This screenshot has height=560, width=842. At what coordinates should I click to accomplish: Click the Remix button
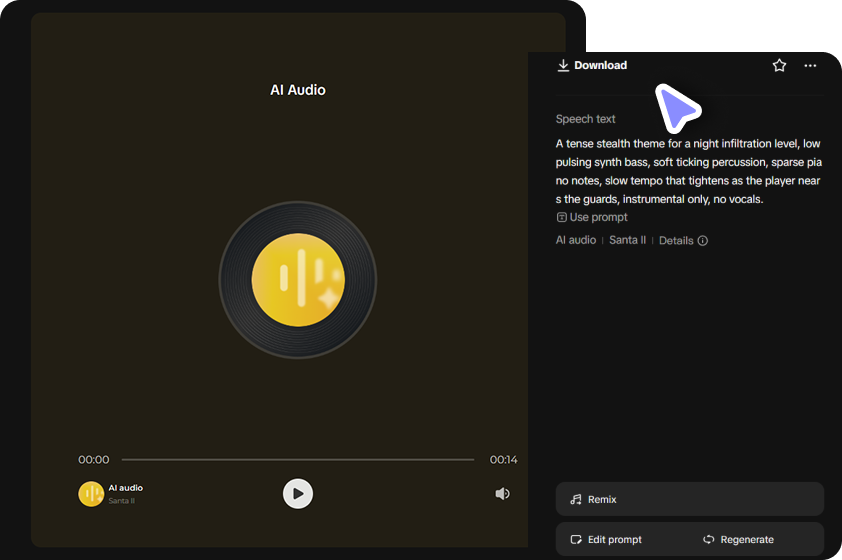point(689,499)
